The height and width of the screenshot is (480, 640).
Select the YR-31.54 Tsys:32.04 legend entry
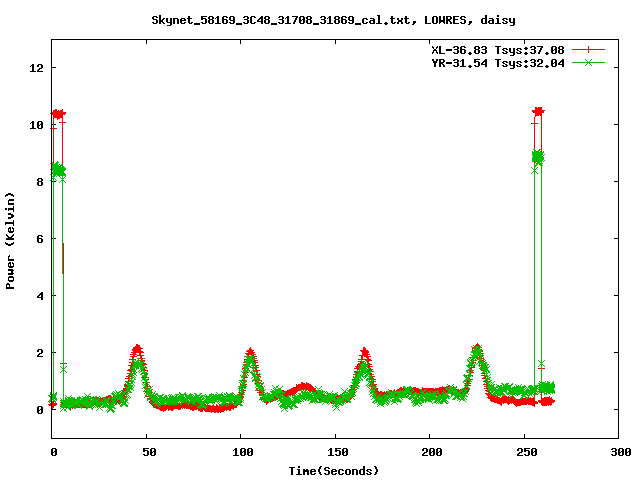click(498, 63)
